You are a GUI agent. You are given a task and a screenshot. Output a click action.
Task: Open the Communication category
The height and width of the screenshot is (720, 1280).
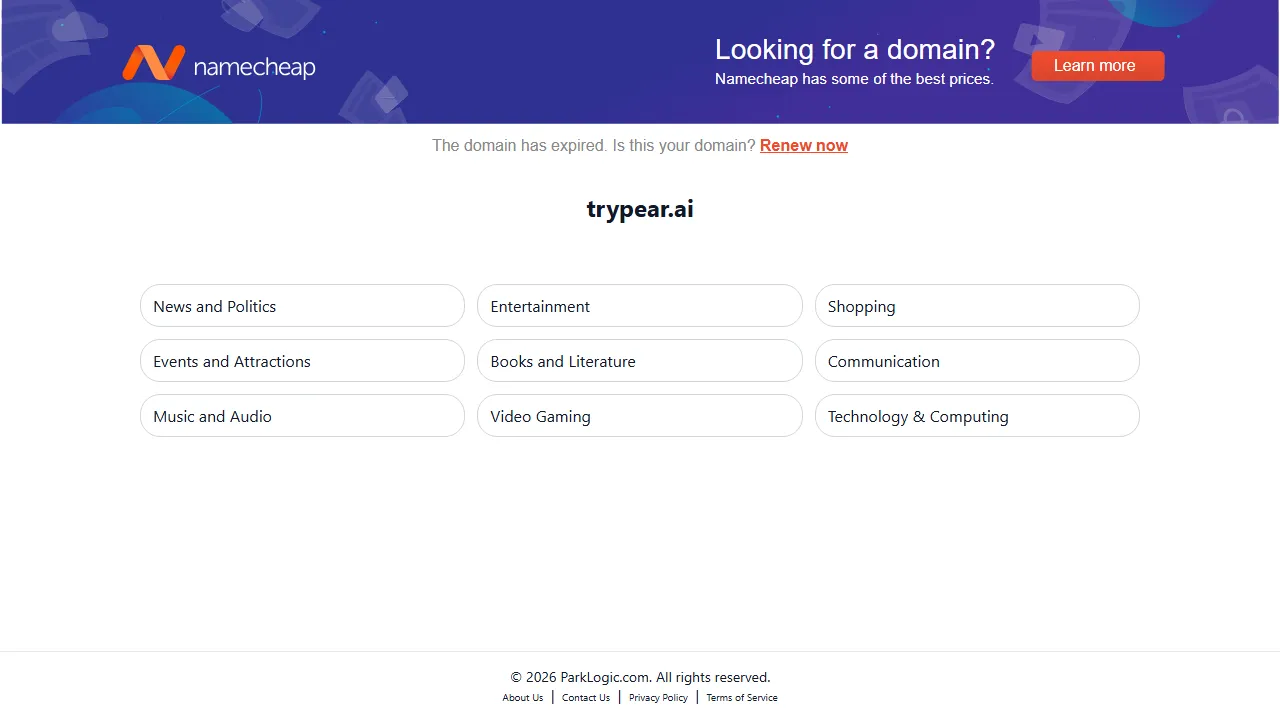pyautogui.click(x=977, y=361)
